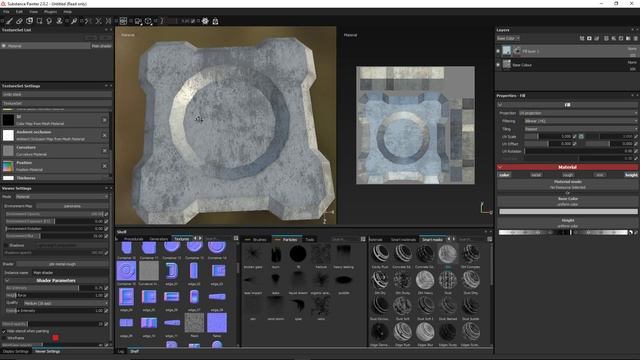Switch to the 3D/2D split view icon
This screenshot has height=360, width=640.
click(x=123, y=21)
